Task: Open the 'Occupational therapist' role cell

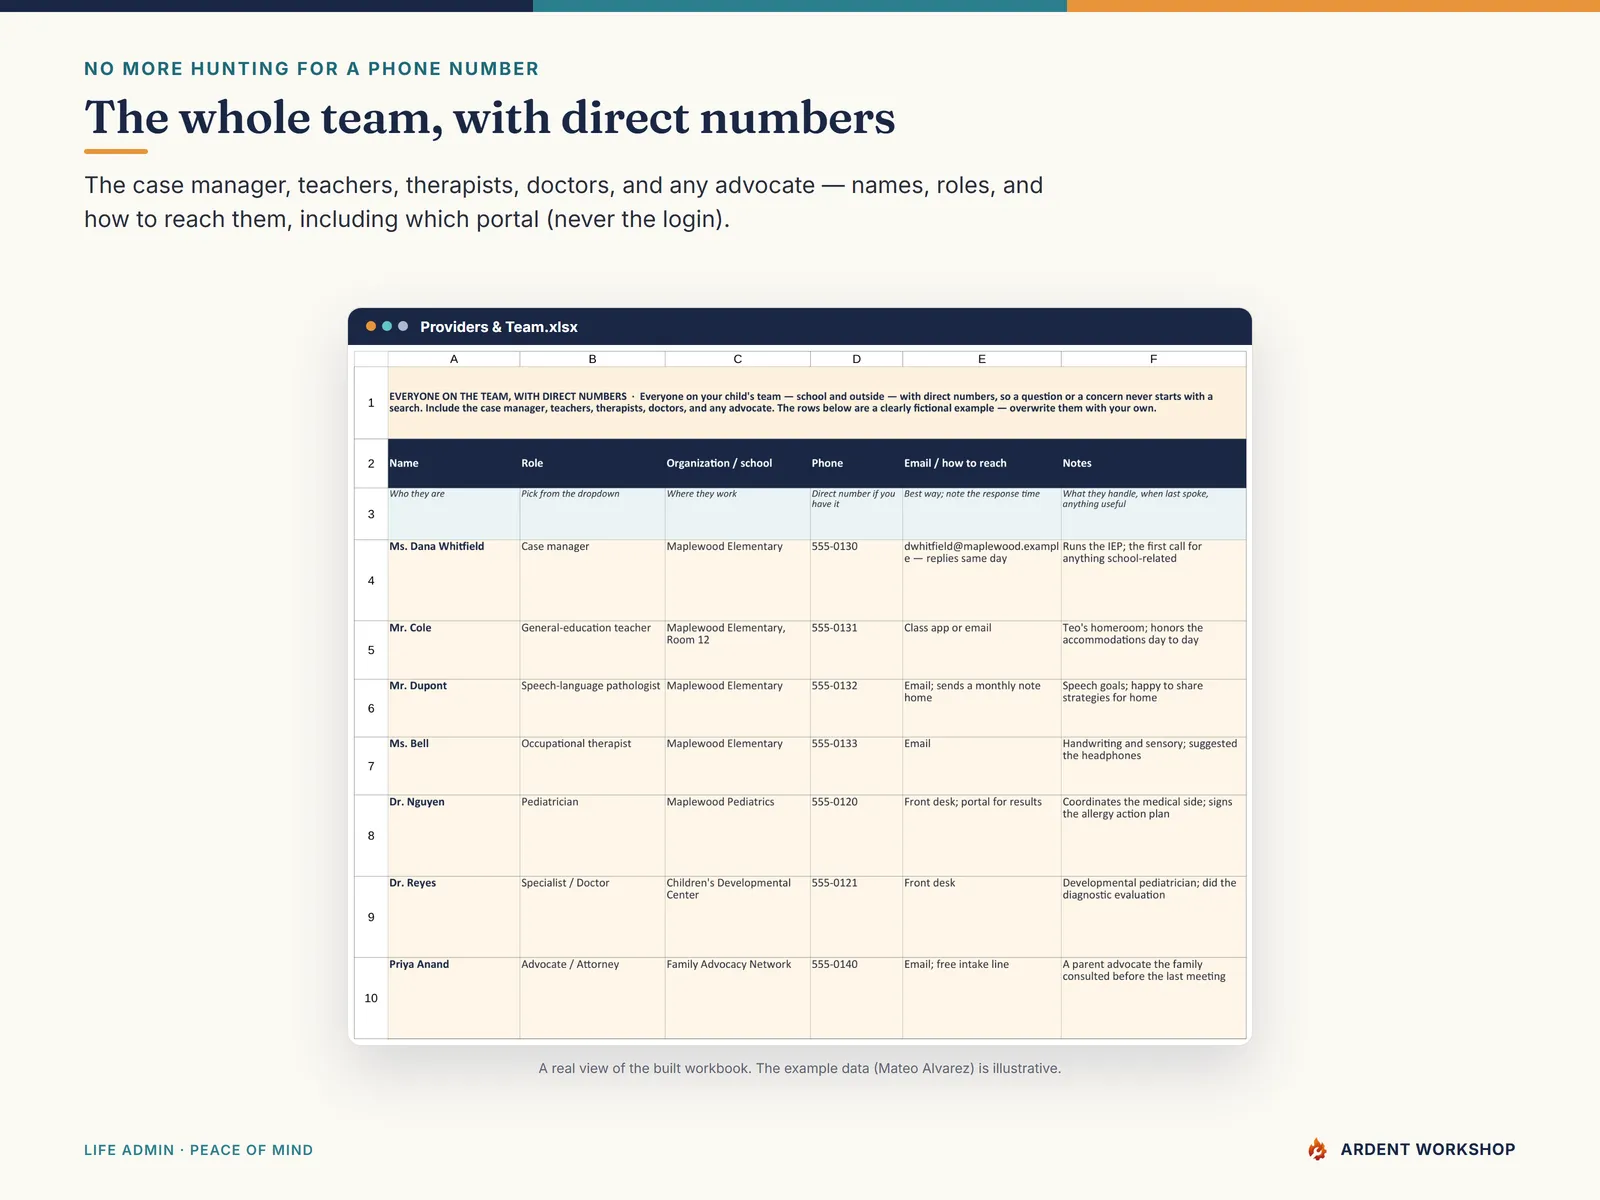Action: coord(592,766)
